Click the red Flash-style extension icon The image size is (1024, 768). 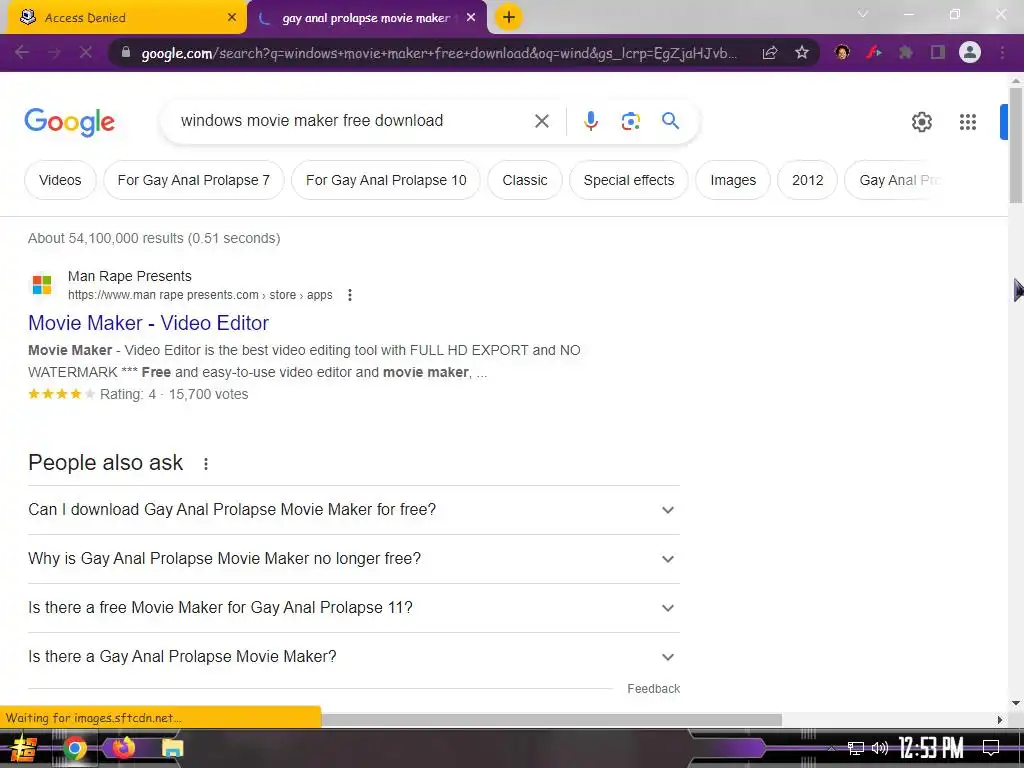[874, 52]
